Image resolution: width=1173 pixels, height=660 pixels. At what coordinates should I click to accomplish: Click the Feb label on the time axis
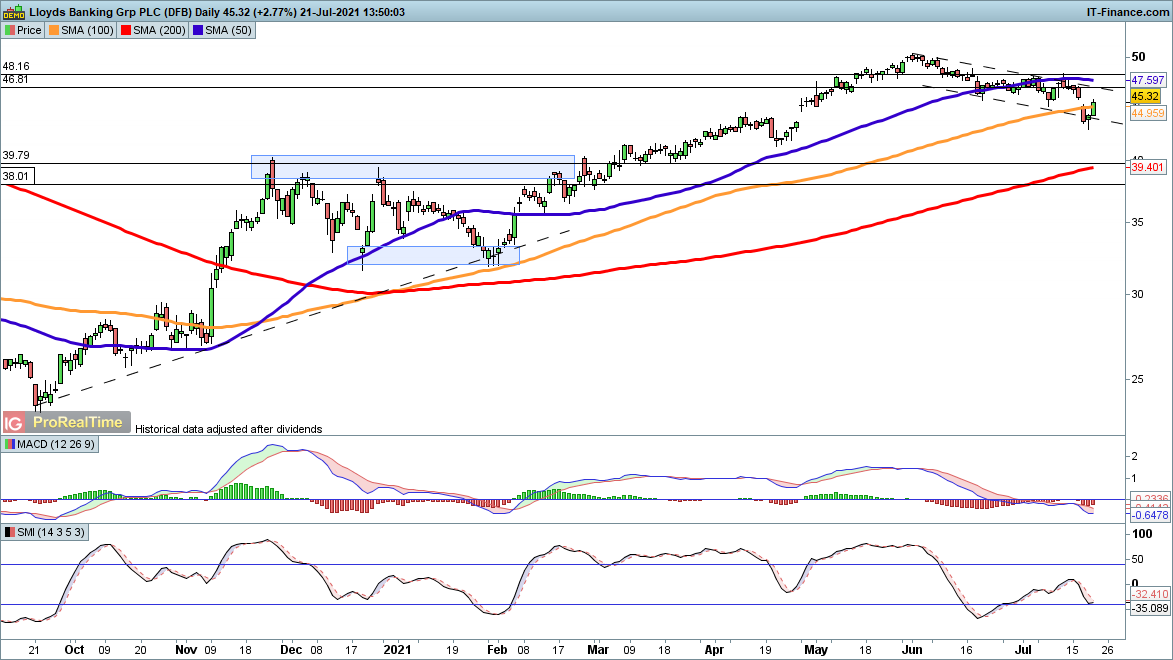point(497,650)
